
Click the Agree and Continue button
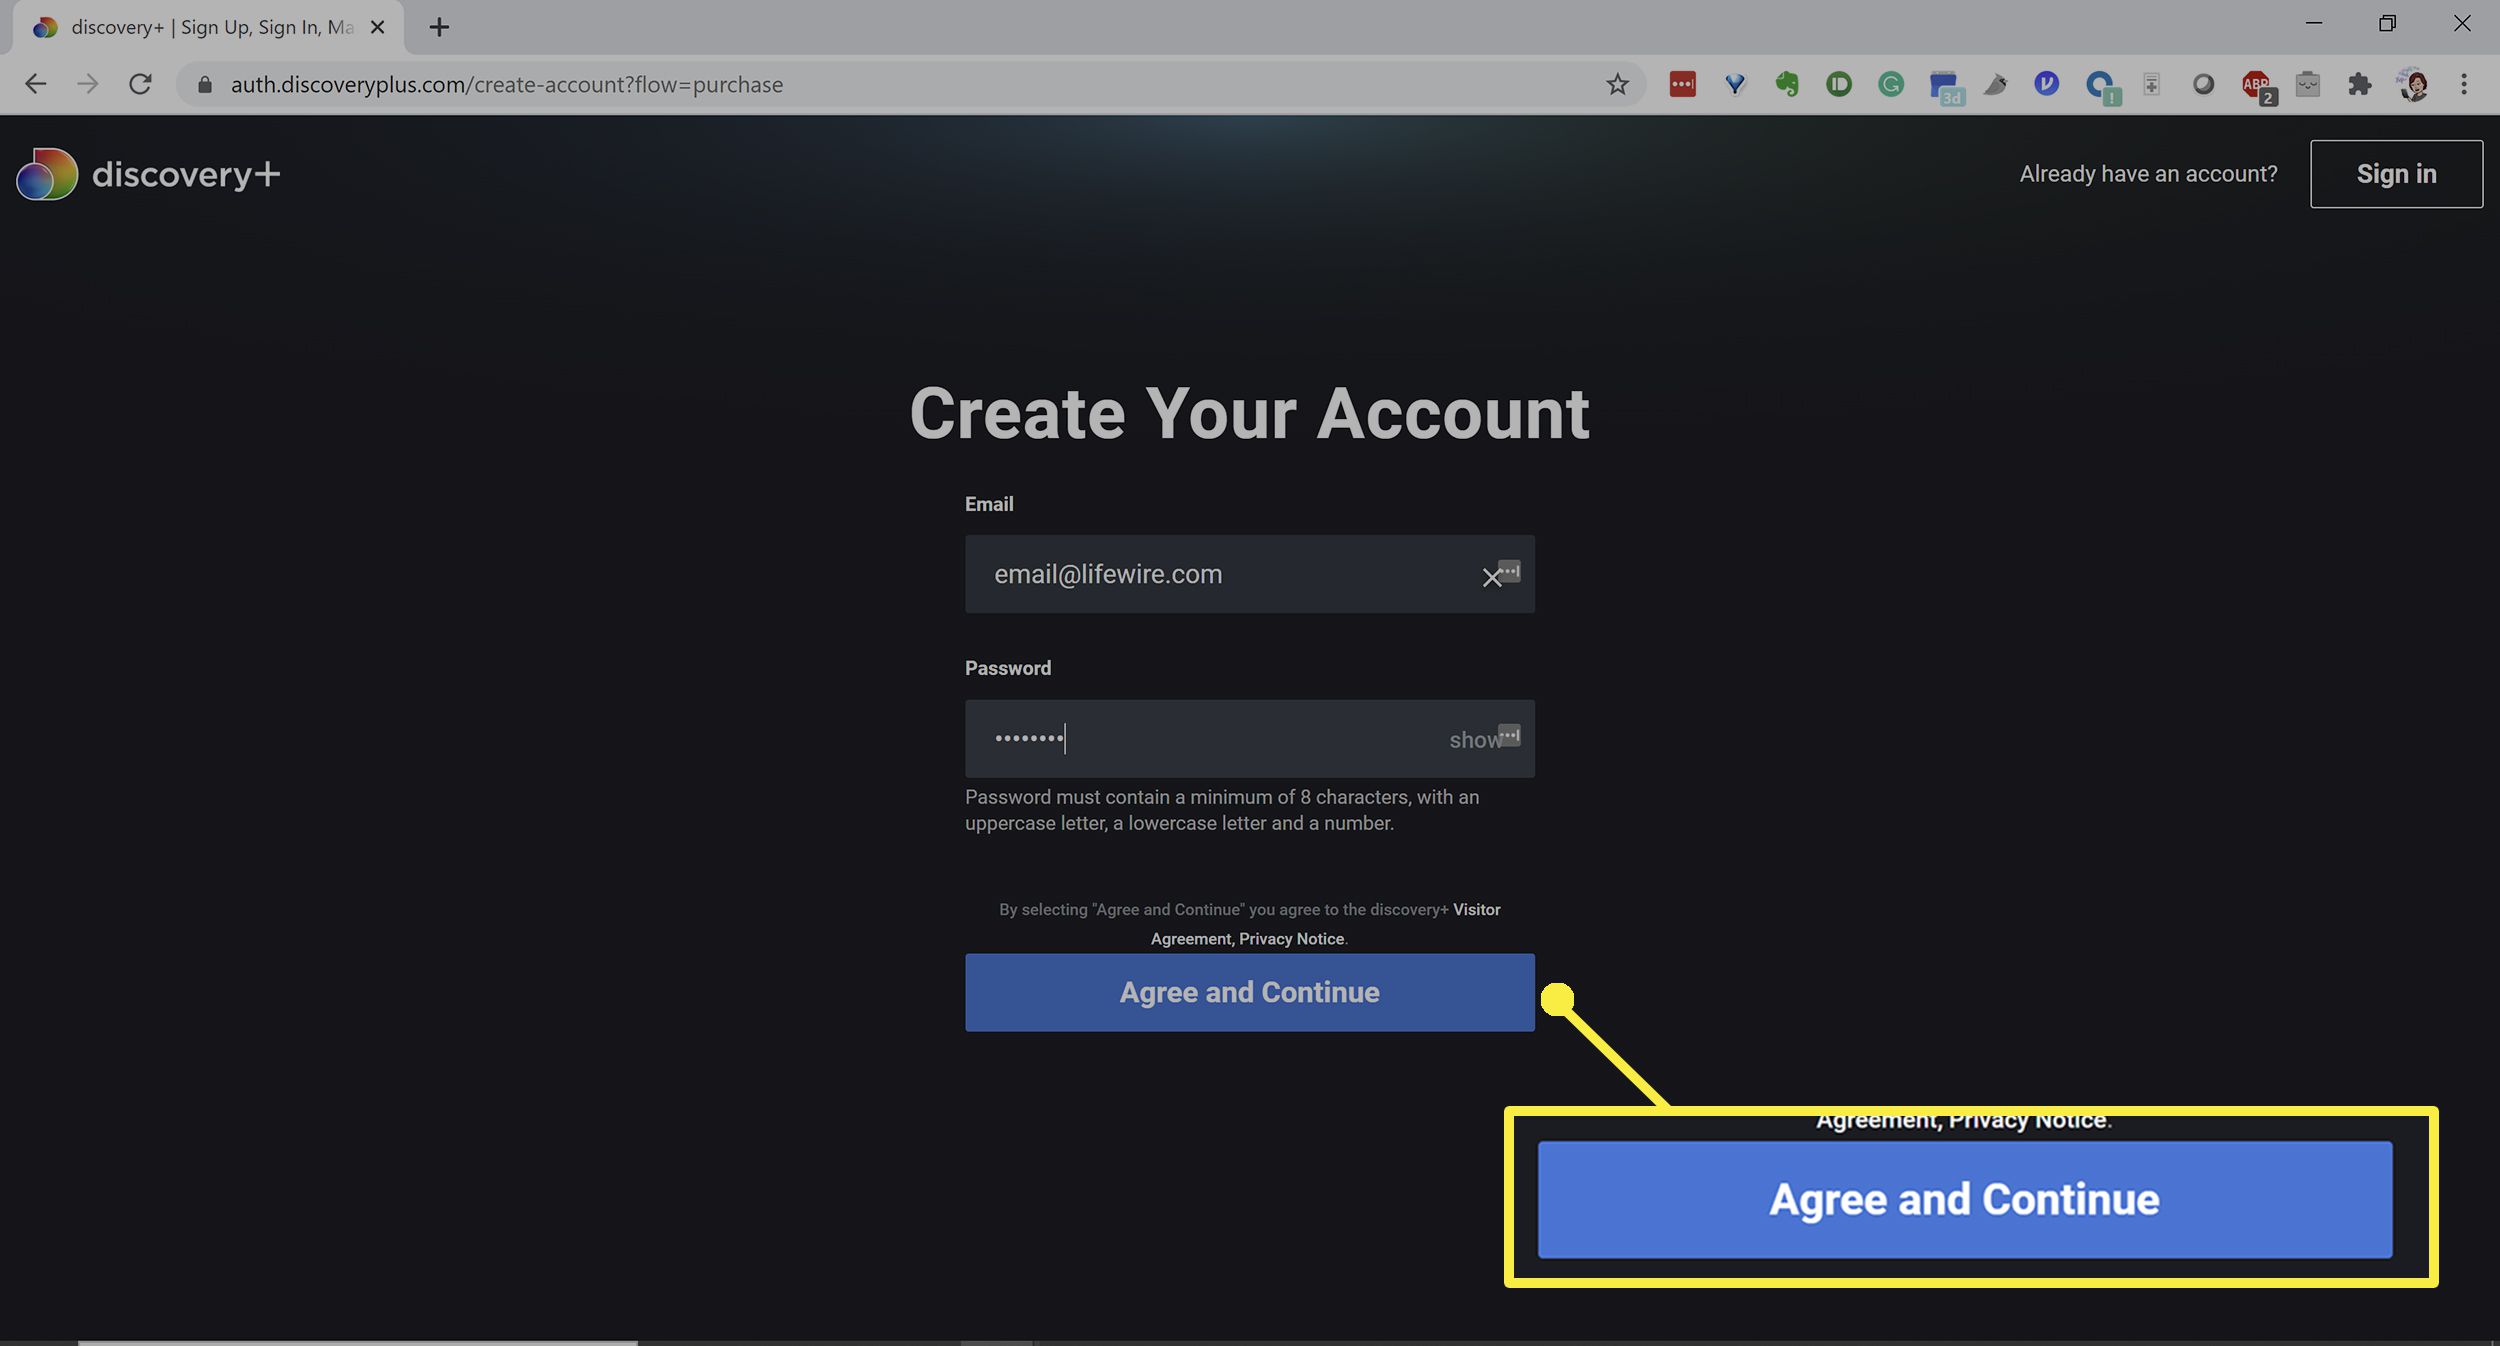click(x=1249, y=991)
